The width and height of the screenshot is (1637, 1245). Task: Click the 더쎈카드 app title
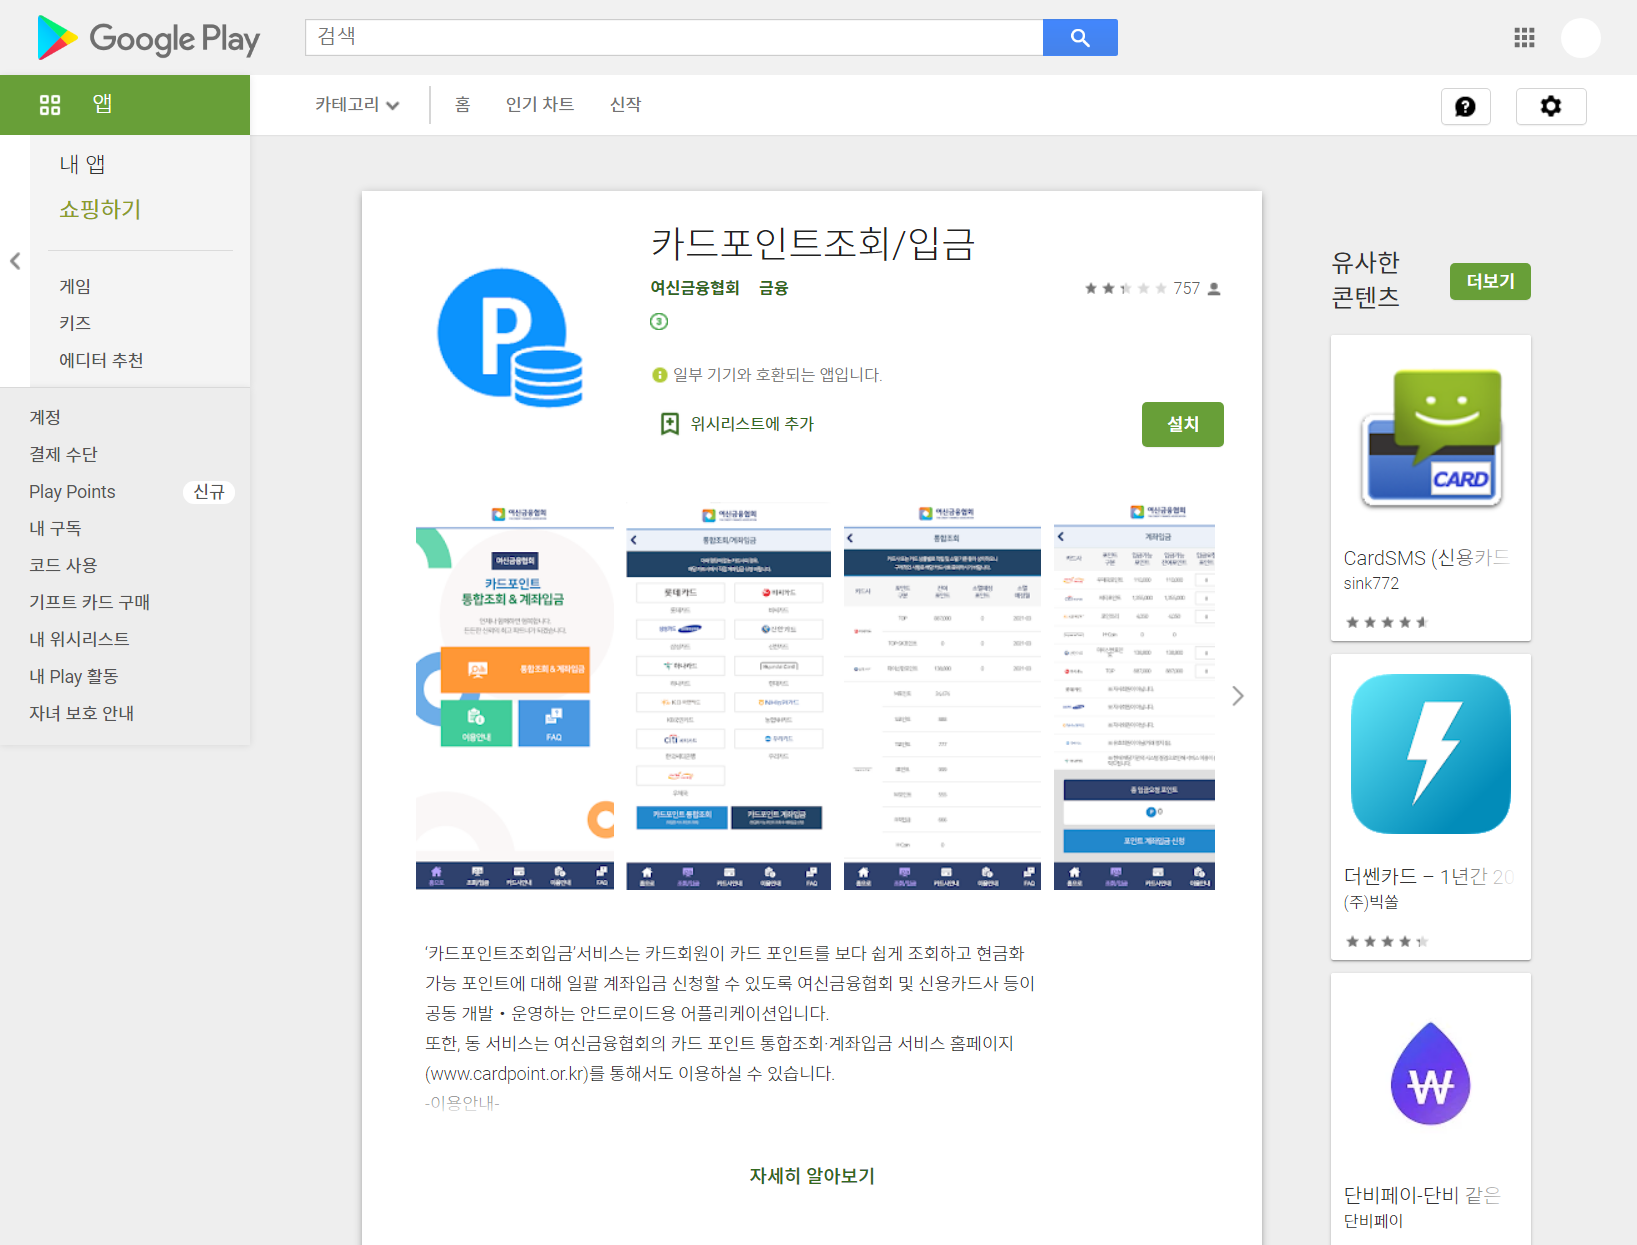click(1428, 876)
